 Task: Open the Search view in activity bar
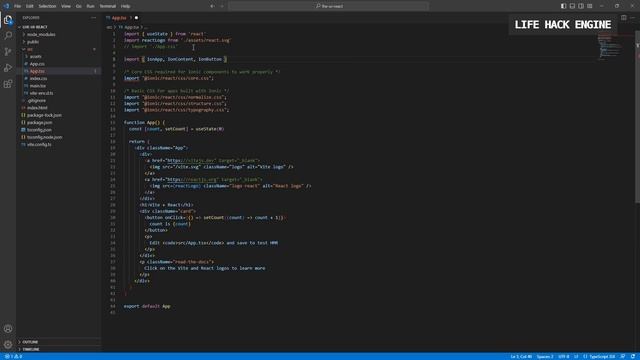pyautogui.click(x=8, y=36)
